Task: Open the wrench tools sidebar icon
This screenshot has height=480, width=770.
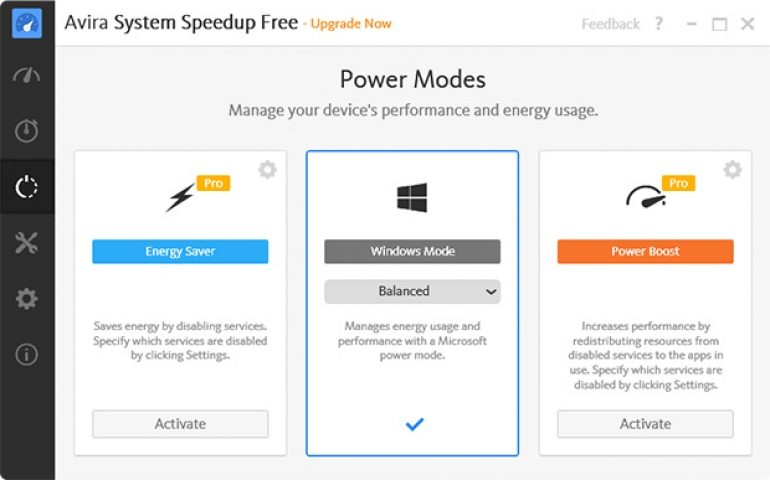Action: (27, 242)
